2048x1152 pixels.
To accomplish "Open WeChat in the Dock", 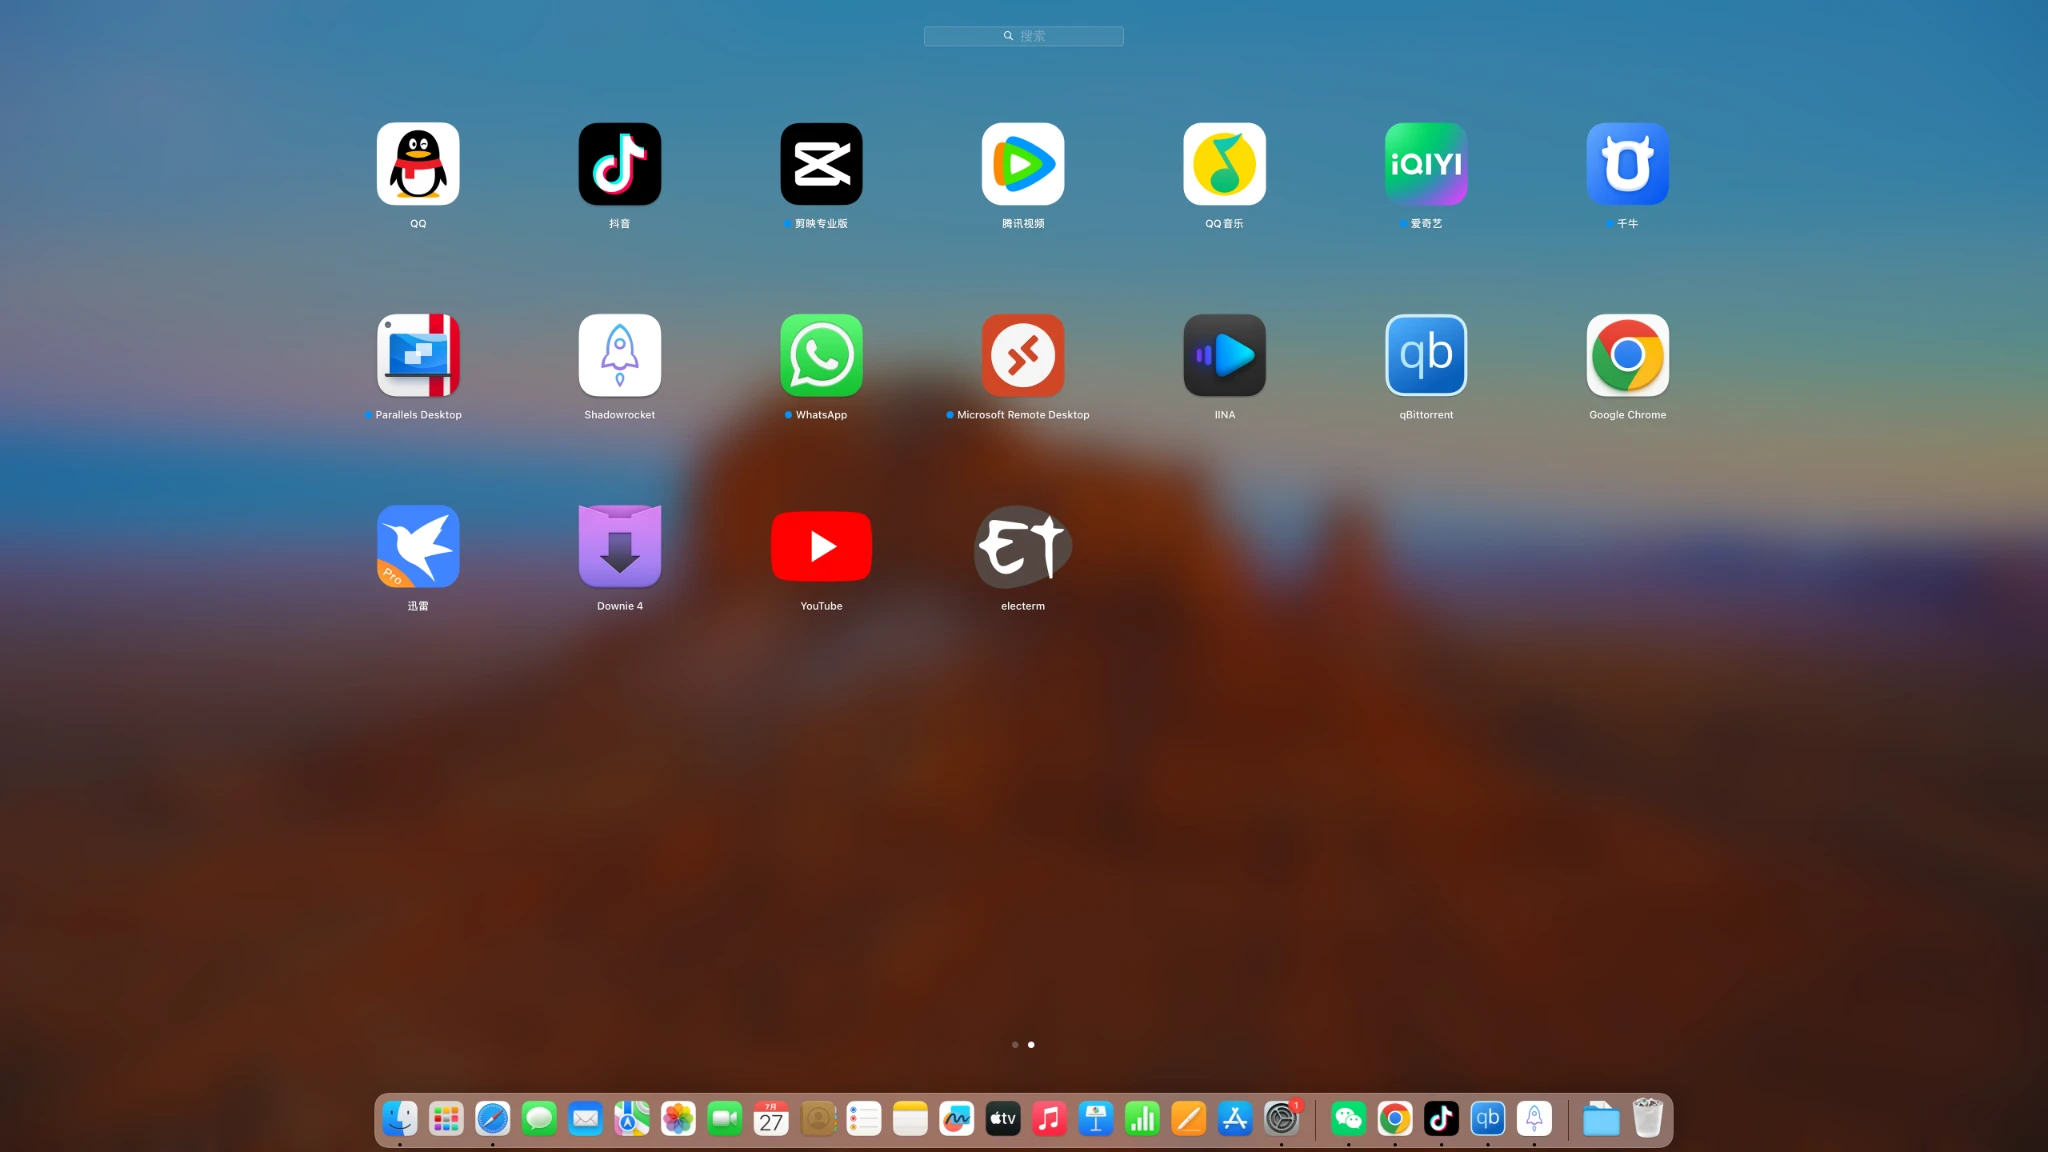I will pos(1348,1118).
